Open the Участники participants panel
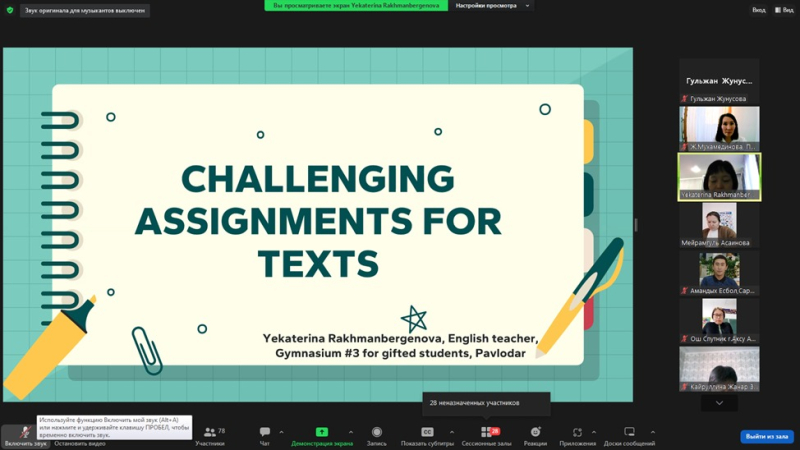 tap(209, 435)
